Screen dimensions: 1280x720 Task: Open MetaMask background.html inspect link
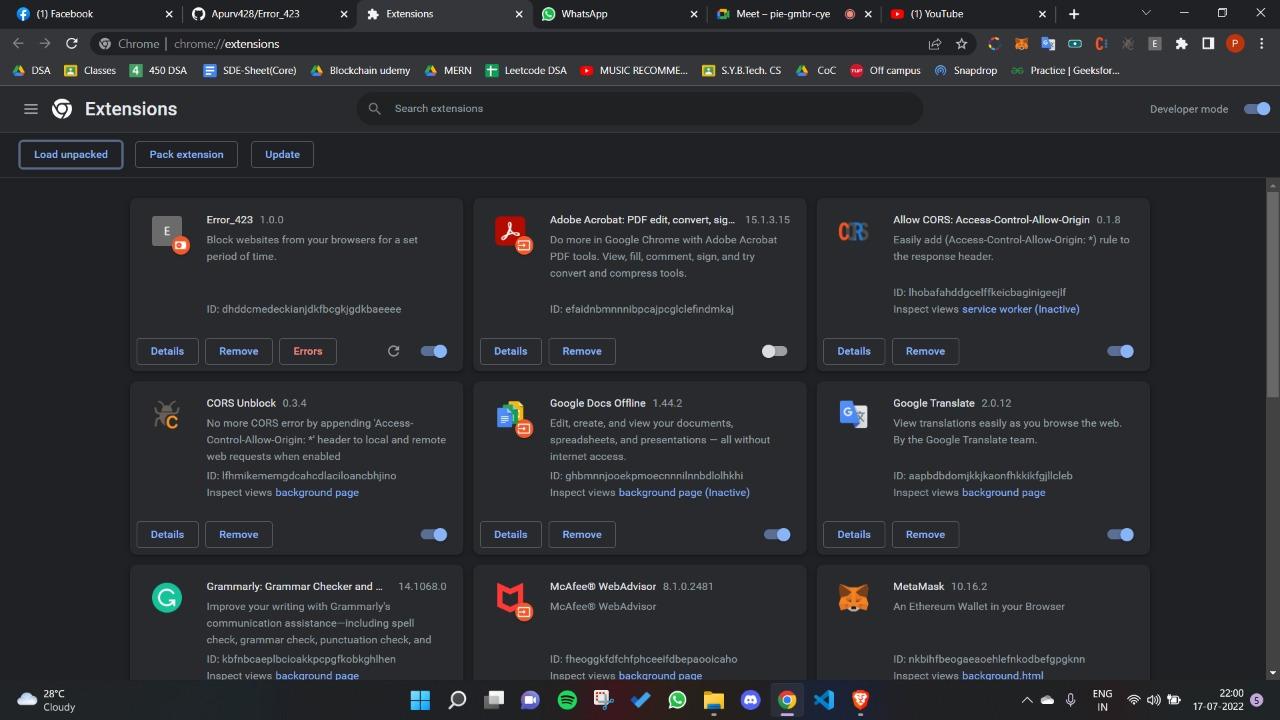coord(1002,675)
